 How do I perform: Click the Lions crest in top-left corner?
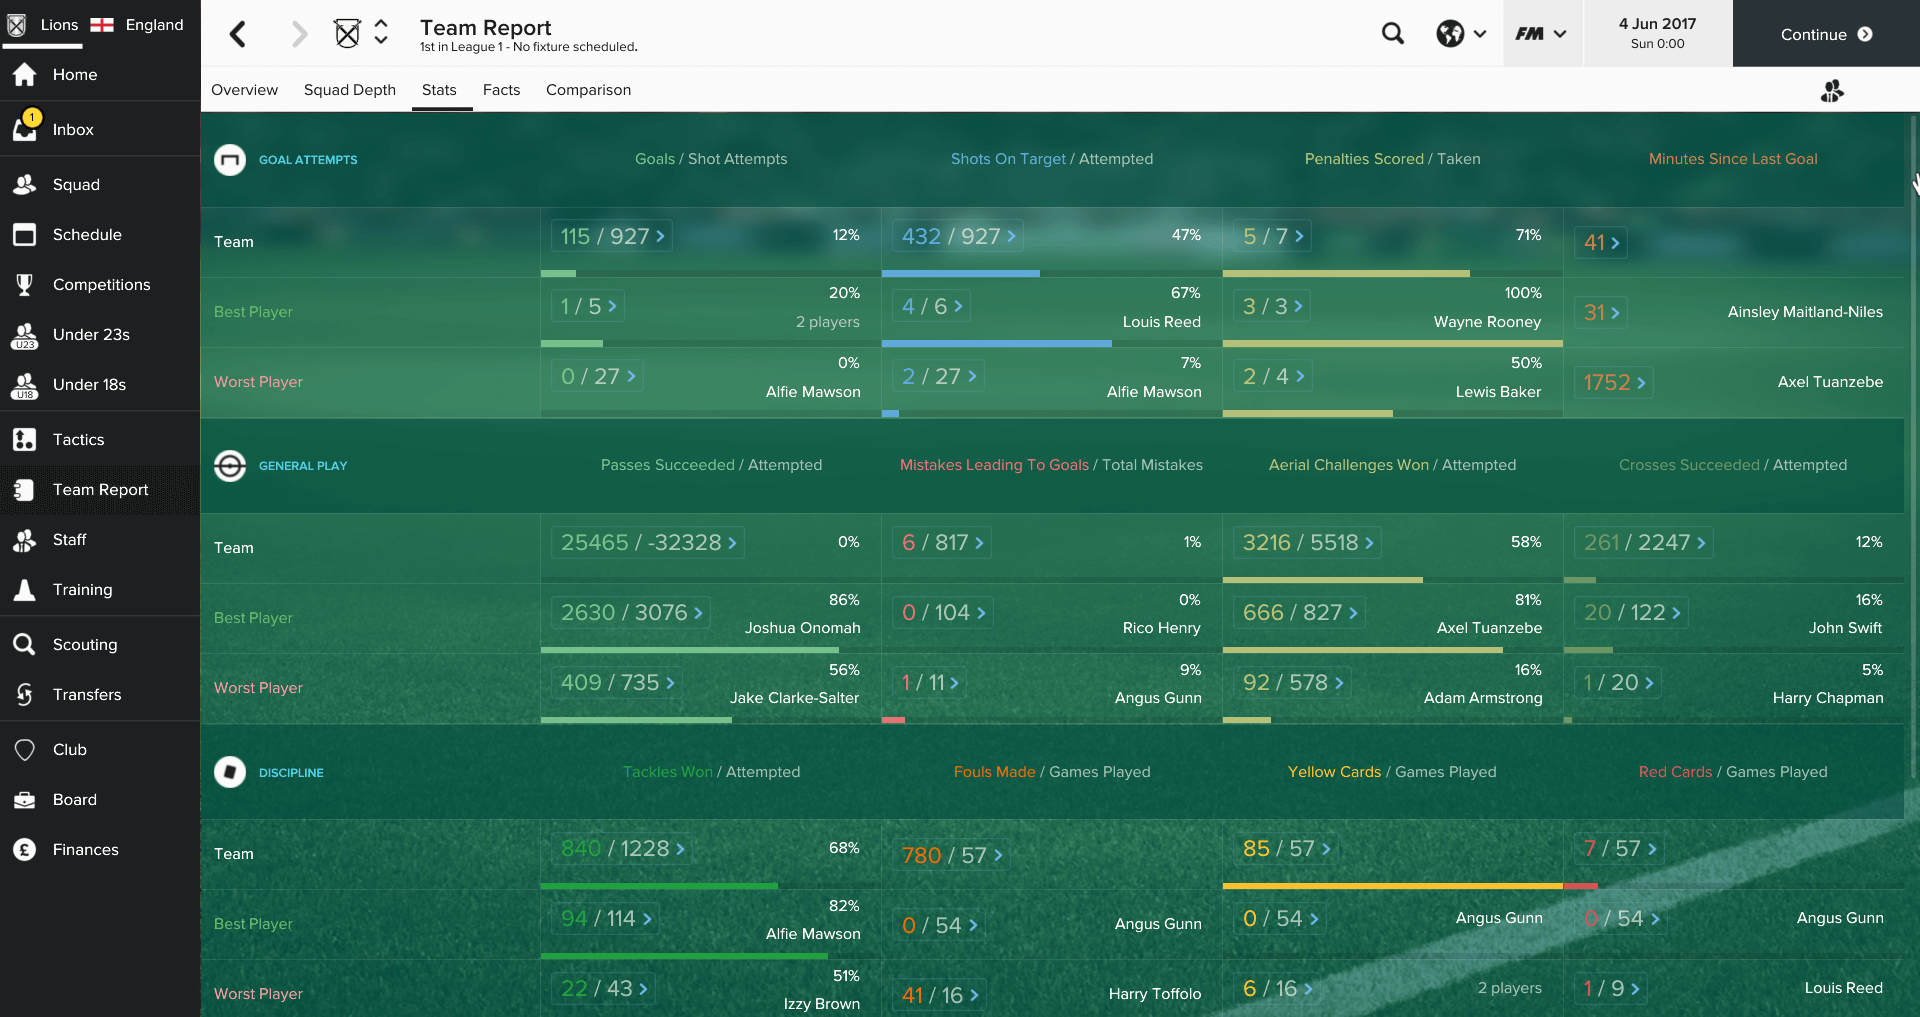tap(16, 25)
